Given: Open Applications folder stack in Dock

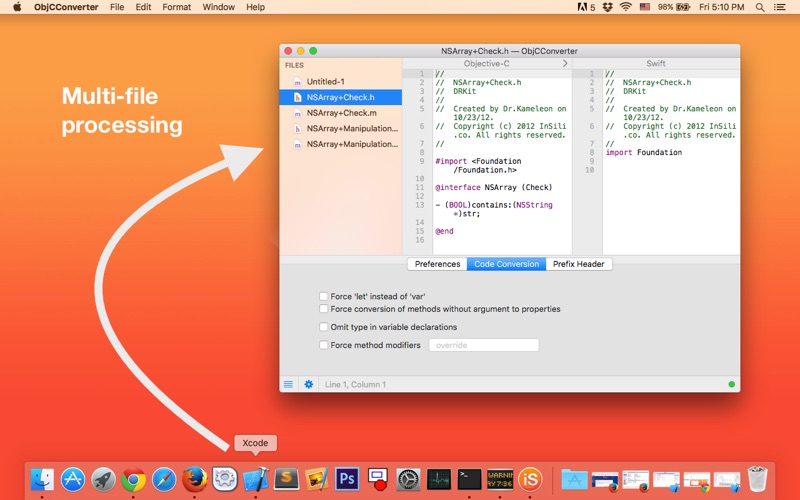Looking at the screenshot, I should coord(574,480).
